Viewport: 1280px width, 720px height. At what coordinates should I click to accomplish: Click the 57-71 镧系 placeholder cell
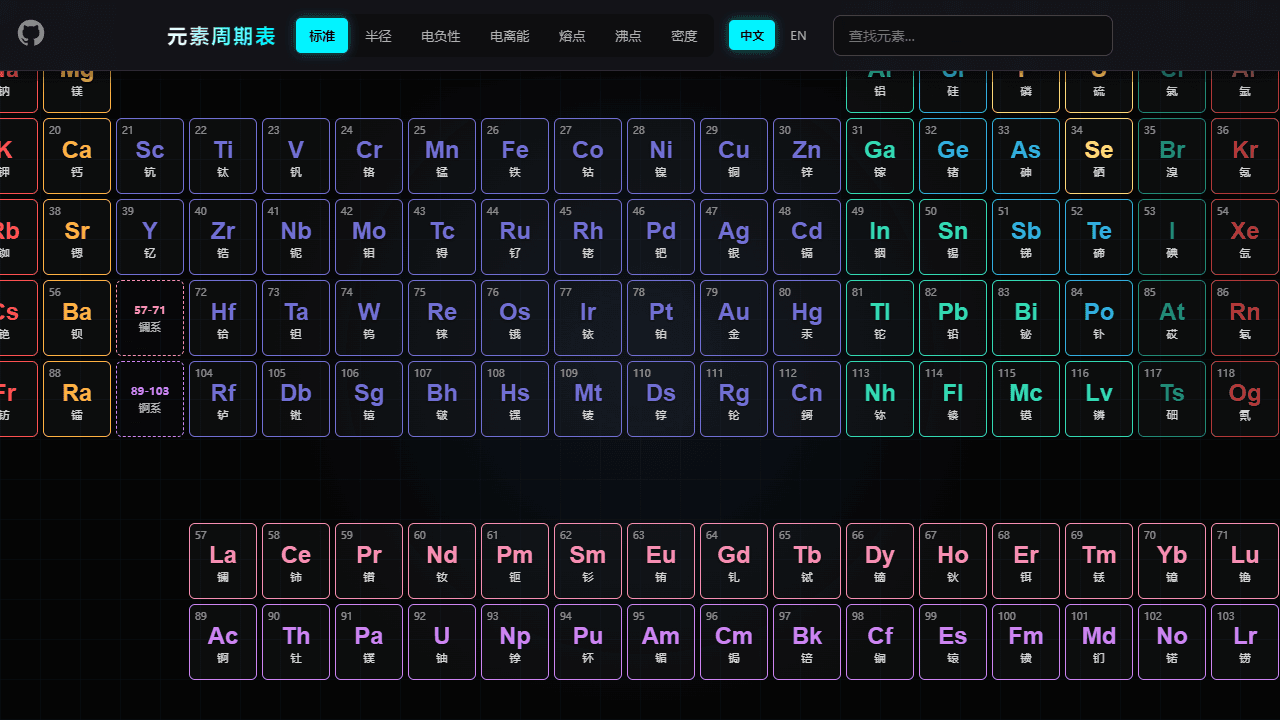[150, 318]
